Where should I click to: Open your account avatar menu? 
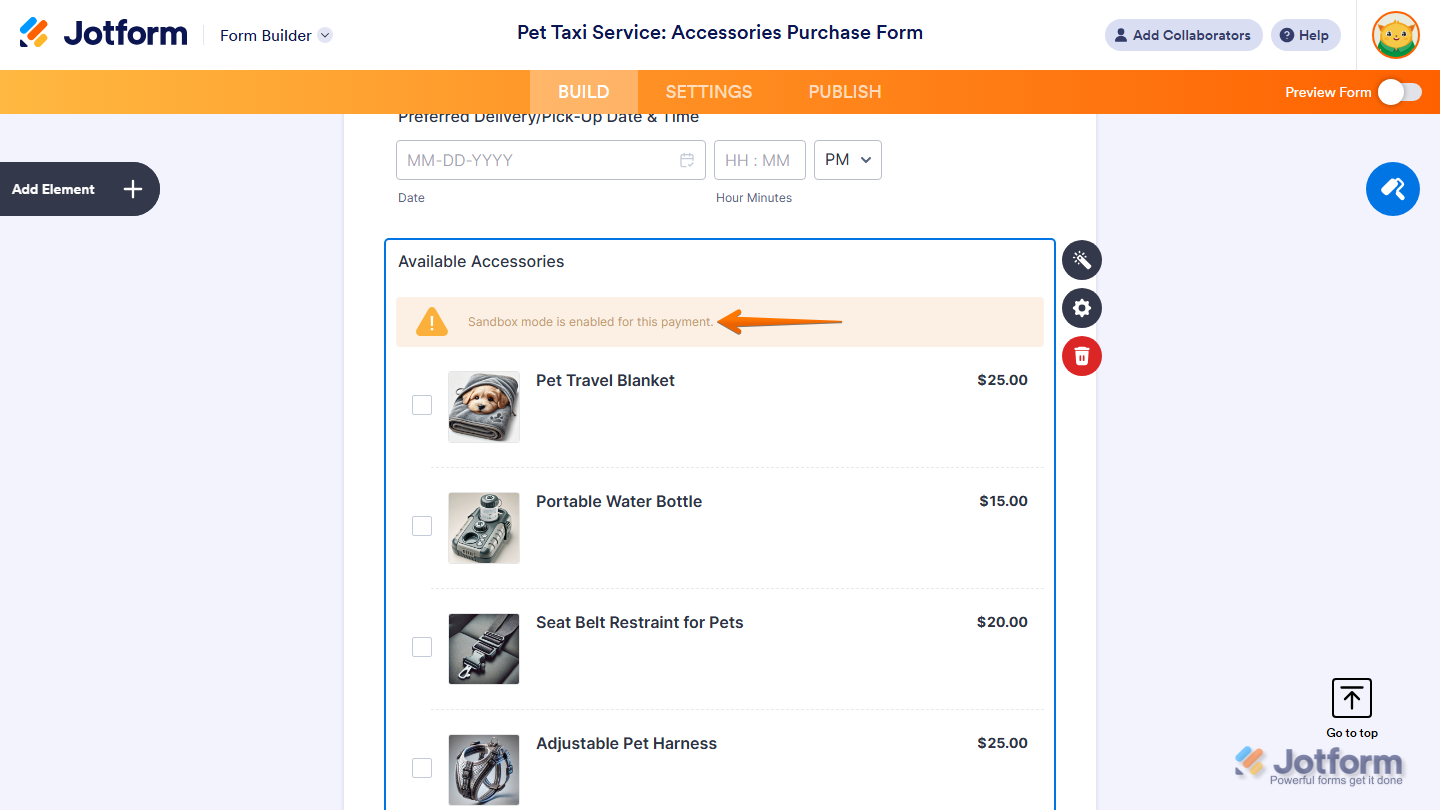(x=1395, y=35)
